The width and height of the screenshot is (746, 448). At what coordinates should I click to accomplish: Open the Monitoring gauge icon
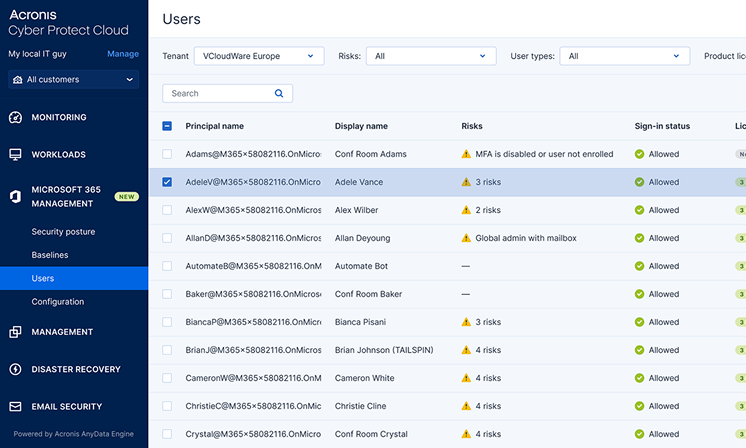[x=15, y=117]
